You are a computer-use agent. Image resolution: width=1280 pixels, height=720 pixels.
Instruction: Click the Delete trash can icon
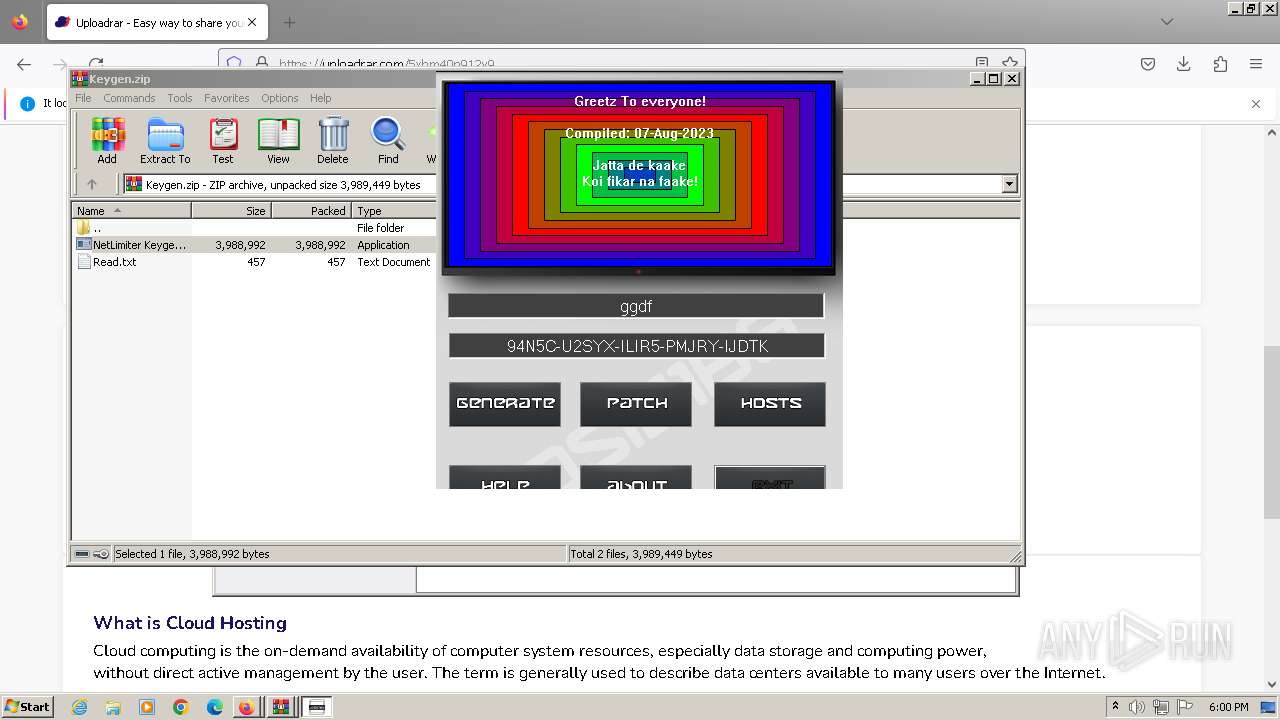tap(333, 140)
